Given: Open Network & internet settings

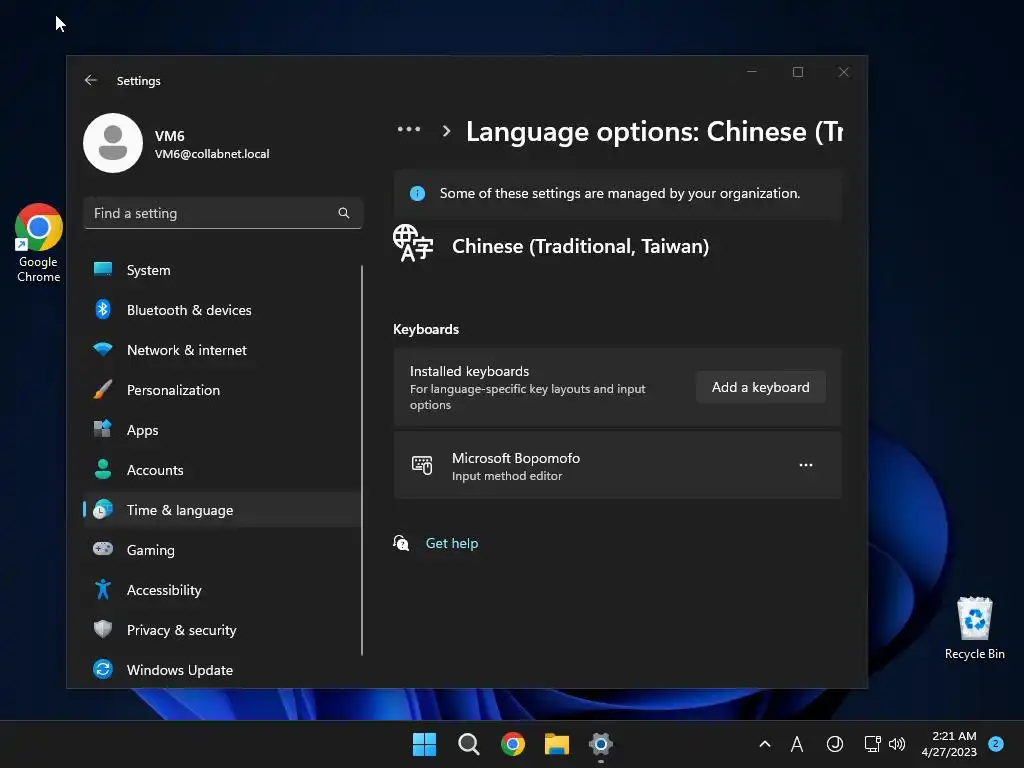Looking at the screenshot, I should pos(222,350).
